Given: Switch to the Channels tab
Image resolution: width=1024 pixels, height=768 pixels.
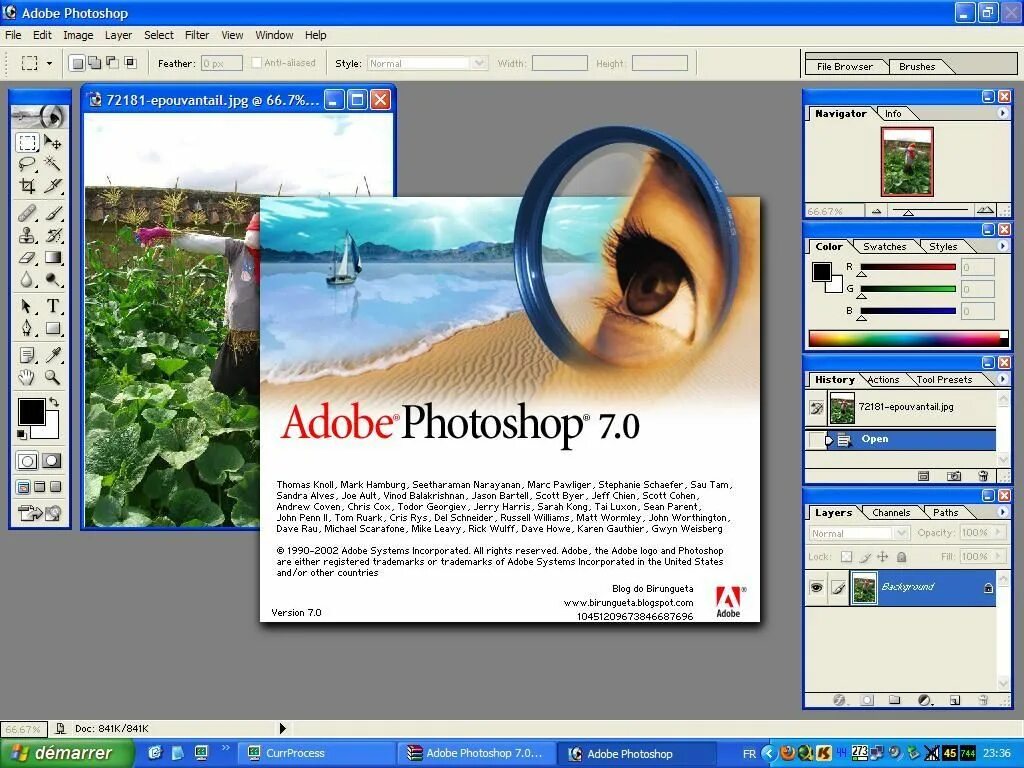Looking at the screenshot, I should 891,512.
